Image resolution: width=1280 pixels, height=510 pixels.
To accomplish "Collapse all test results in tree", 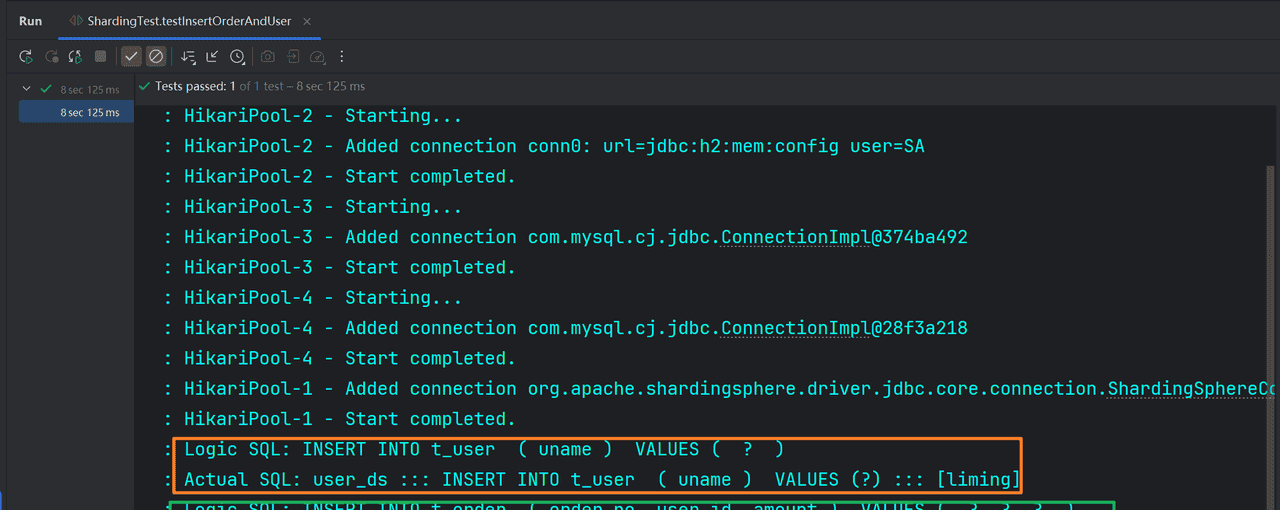I will point(213,57).
